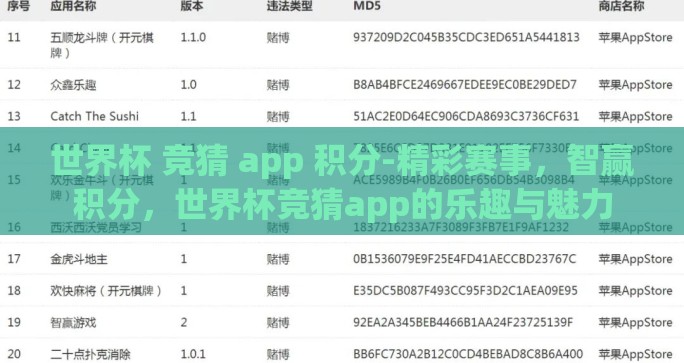Click serial number 19
This screenshot has width=684, height=363.
pyautogui.click(x=14, y=323)
